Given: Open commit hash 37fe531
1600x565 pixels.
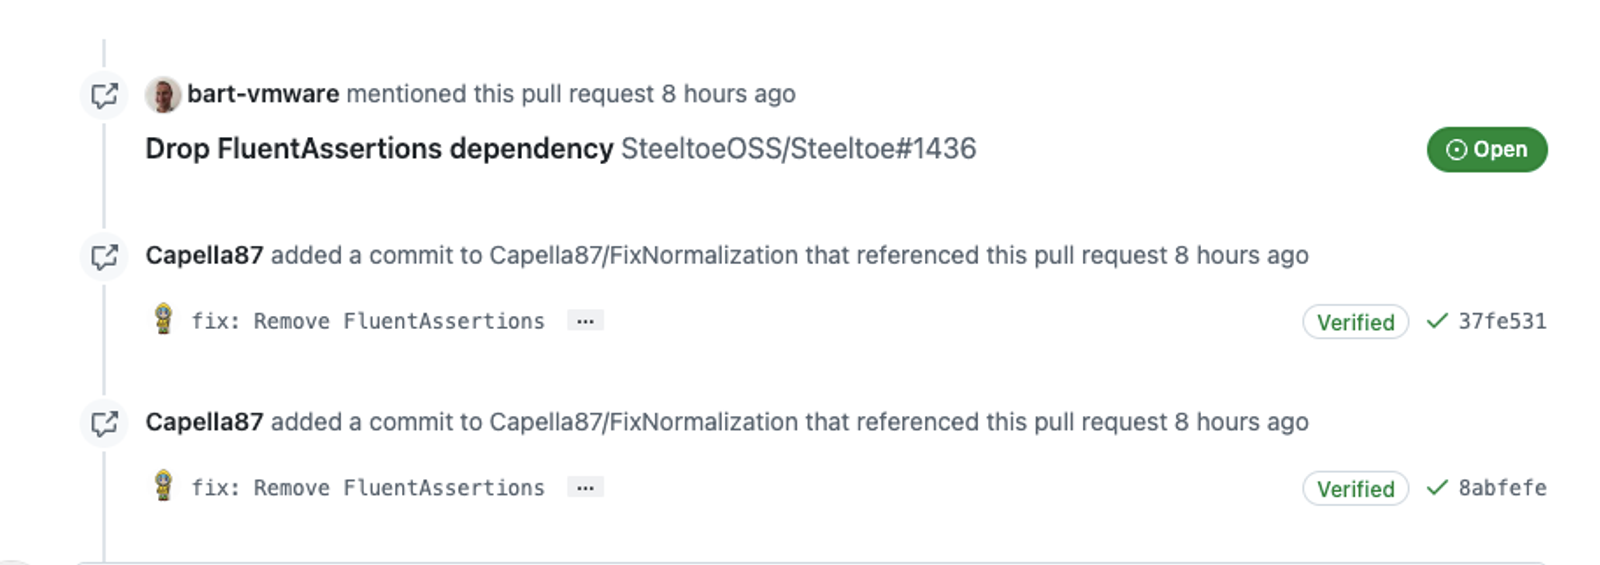Looking at the screenshot, I should pos(1502,321).
